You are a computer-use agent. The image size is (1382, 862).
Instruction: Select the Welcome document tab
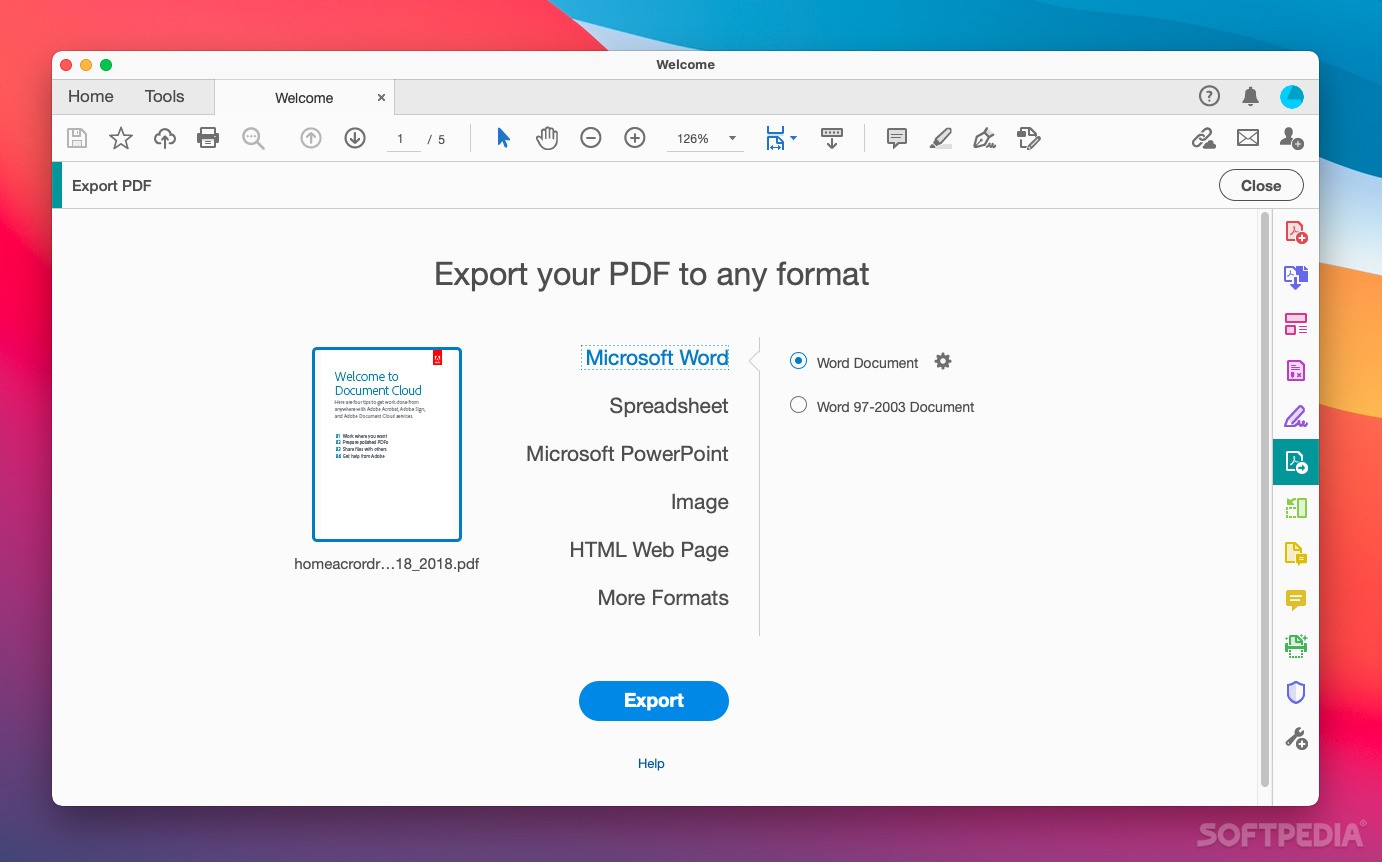click(x=304, y=98)
